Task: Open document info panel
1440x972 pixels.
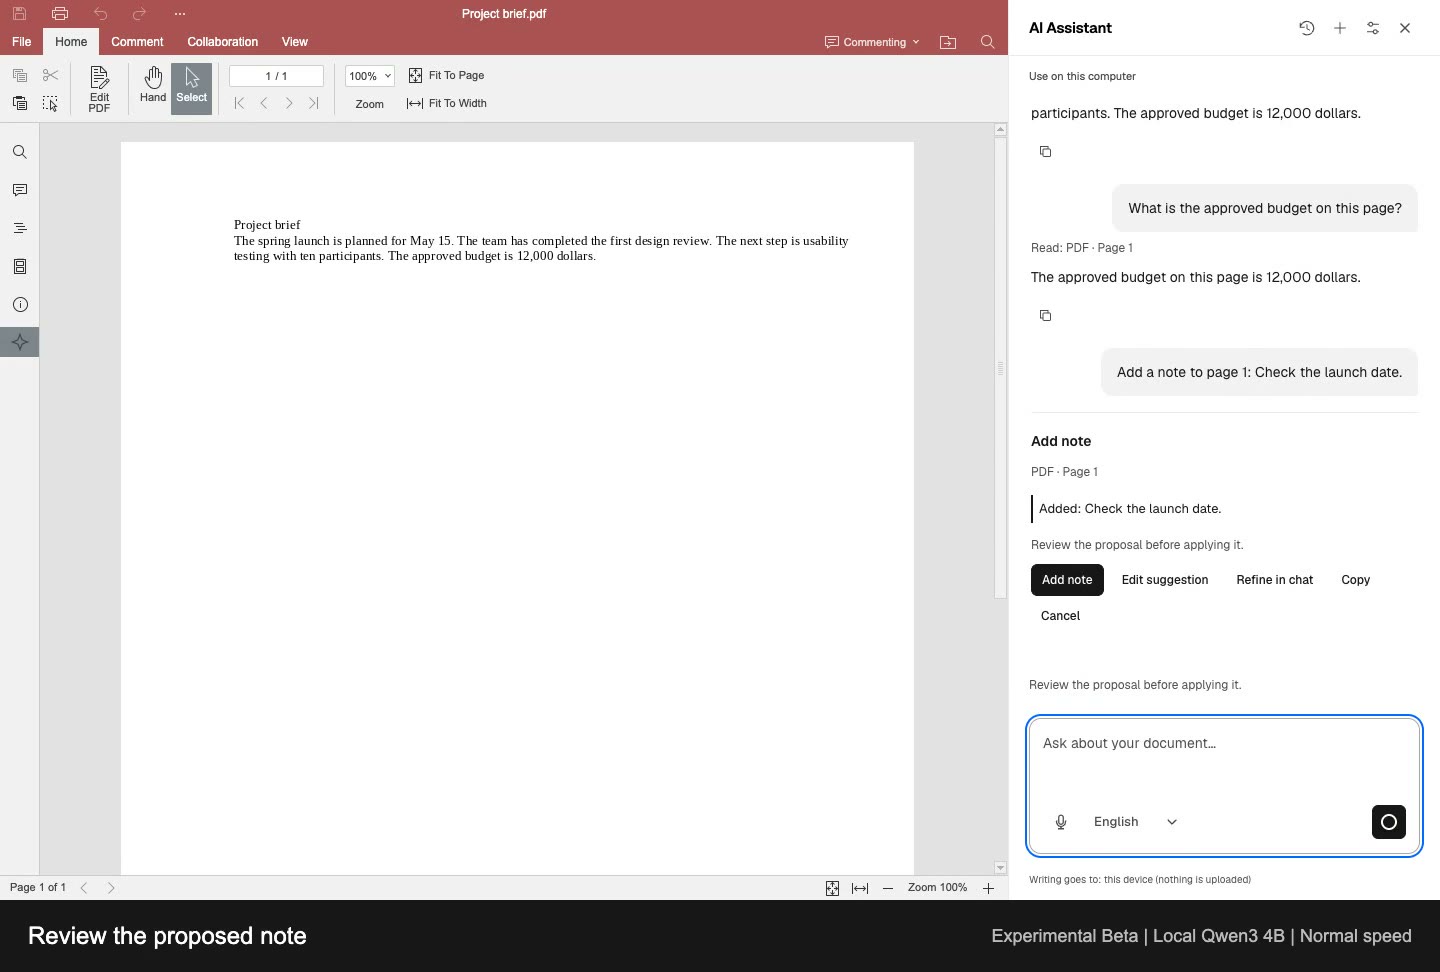Action: (20, 305)
